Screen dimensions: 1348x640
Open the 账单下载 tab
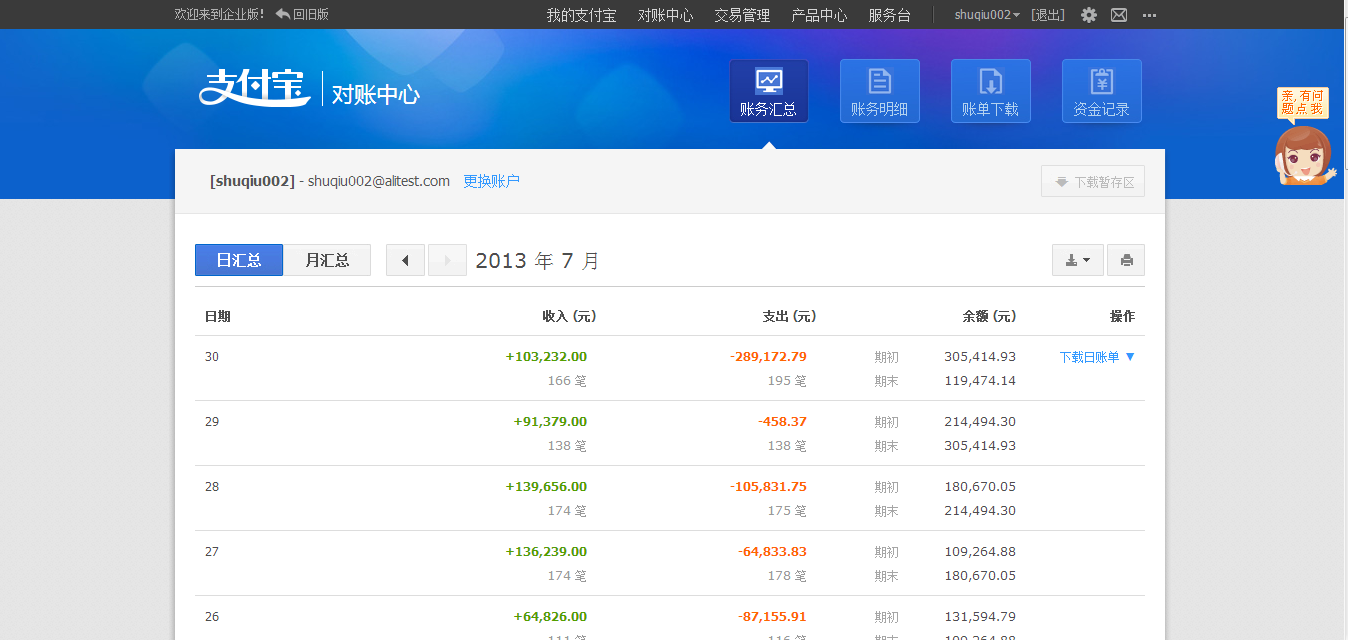991,91
